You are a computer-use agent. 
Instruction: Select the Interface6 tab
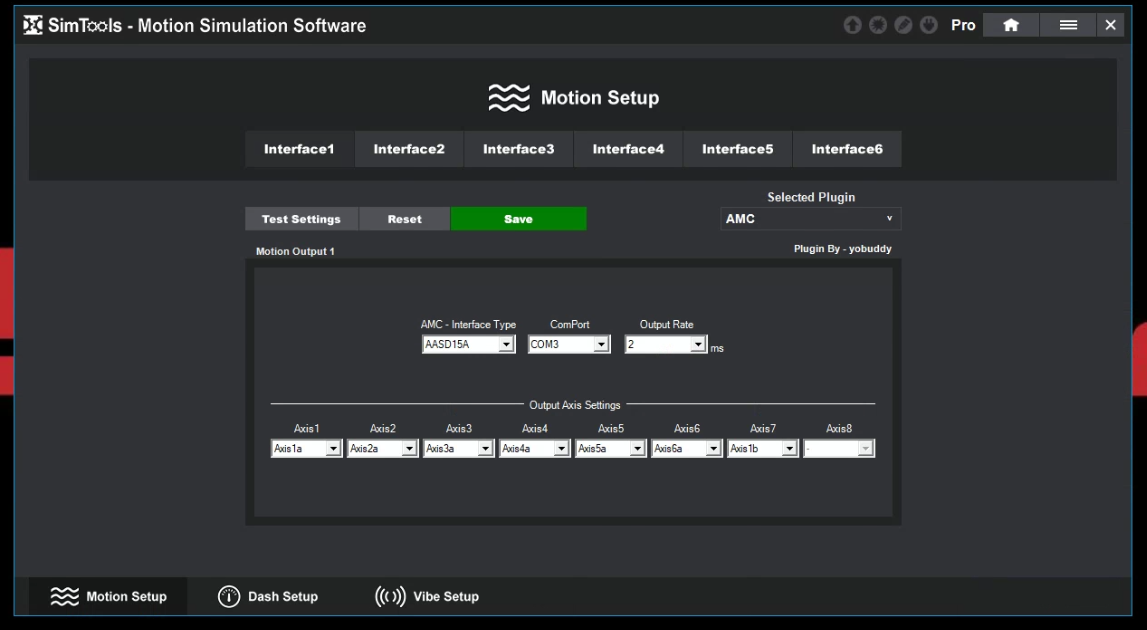[847, 149]
